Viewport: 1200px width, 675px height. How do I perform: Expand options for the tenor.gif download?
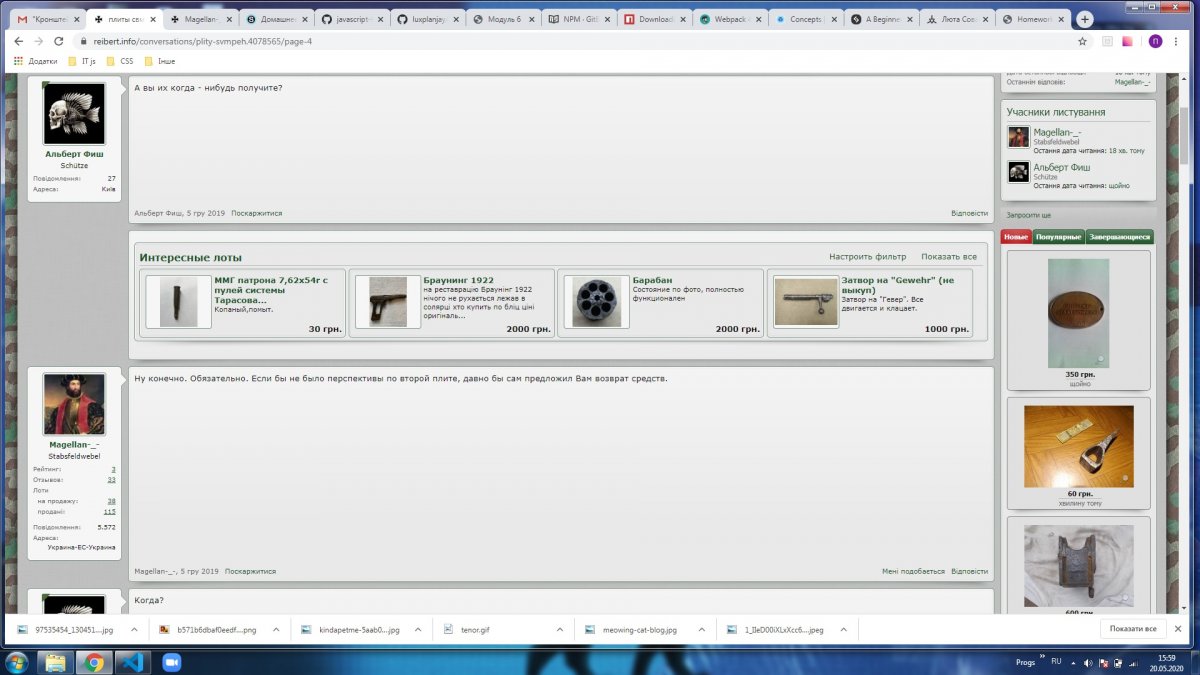coord(558,630)
